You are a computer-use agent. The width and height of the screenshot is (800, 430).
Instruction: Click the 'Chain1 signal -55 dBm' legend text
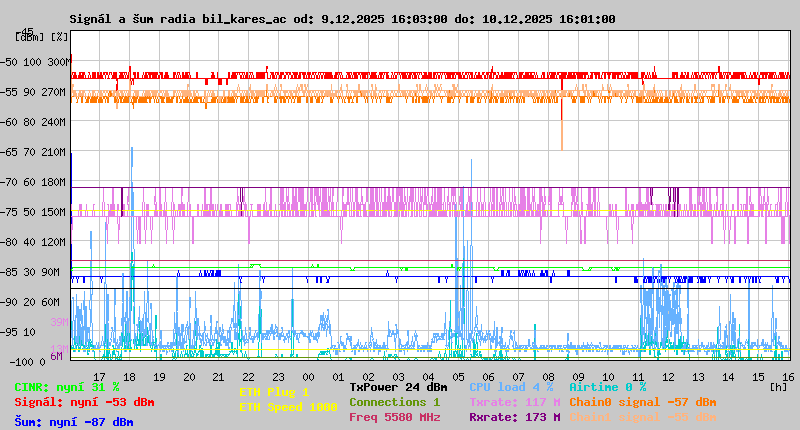[643, 417]
